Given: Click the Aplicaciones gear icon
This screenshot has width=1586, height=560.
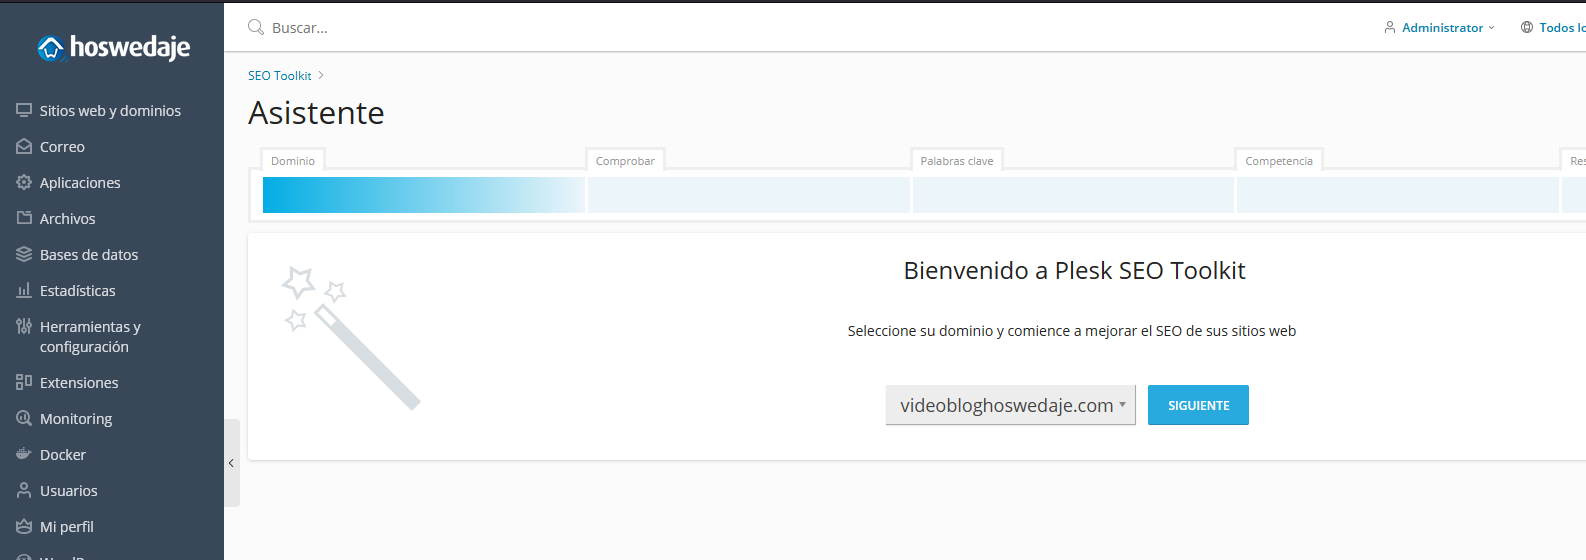Looking at the screenshot, I should coord(24,182).
